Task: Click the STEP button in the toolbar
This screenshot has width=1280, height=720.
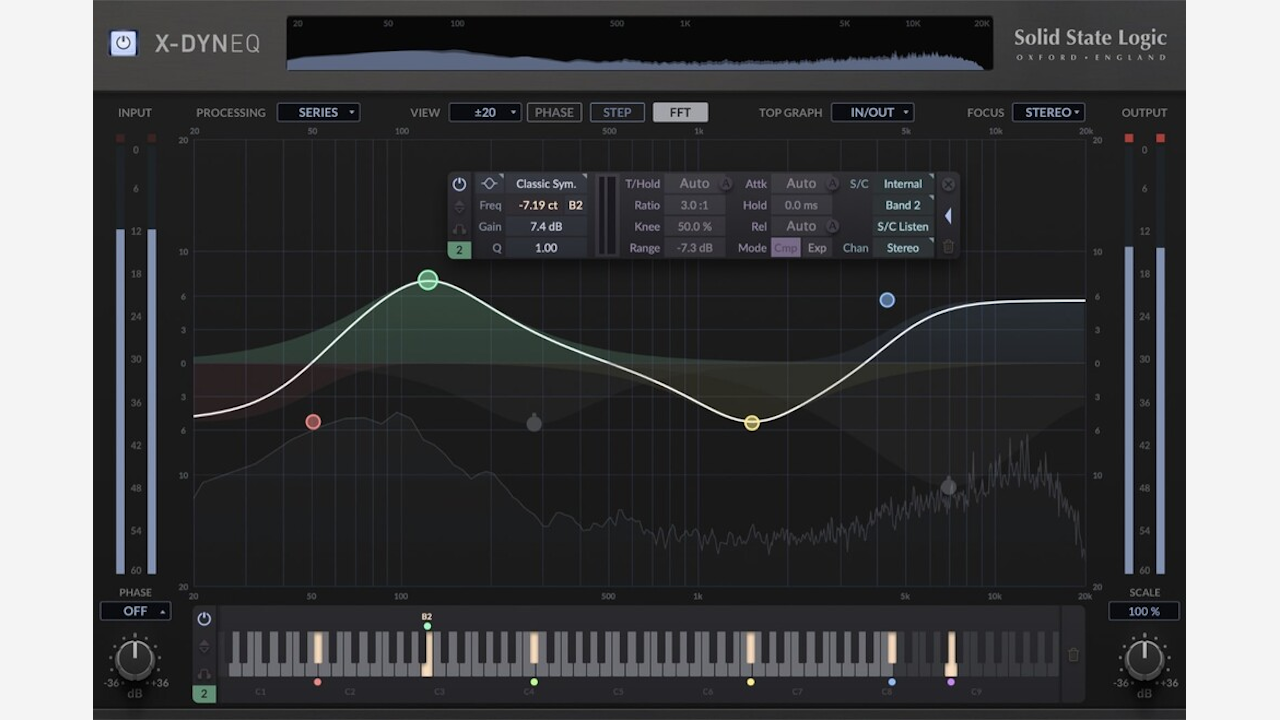Action: pos(617,112)
